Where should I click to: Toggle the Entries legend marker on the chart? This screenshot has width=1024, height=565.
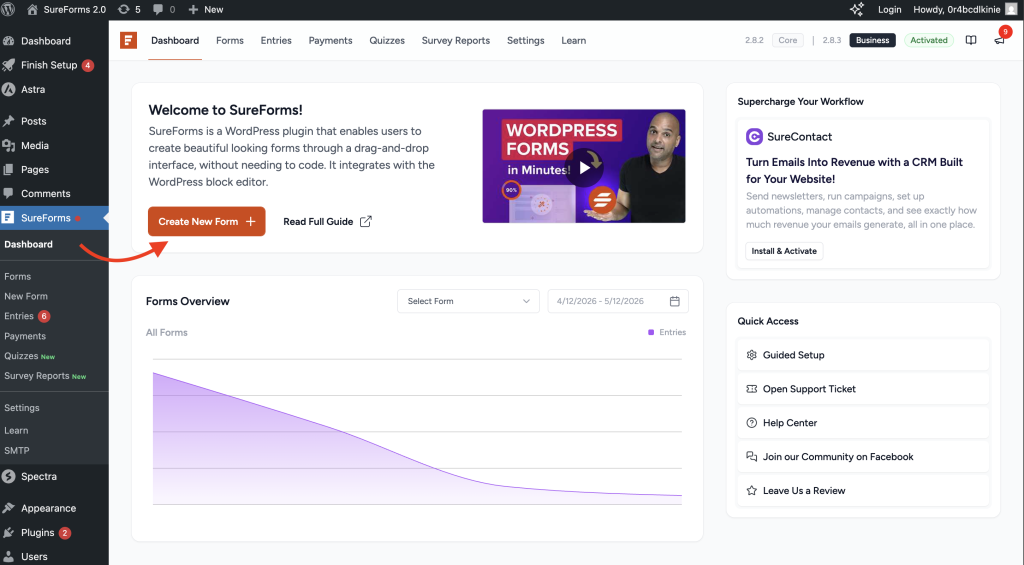pyautogui.click(x=651, y=332)
